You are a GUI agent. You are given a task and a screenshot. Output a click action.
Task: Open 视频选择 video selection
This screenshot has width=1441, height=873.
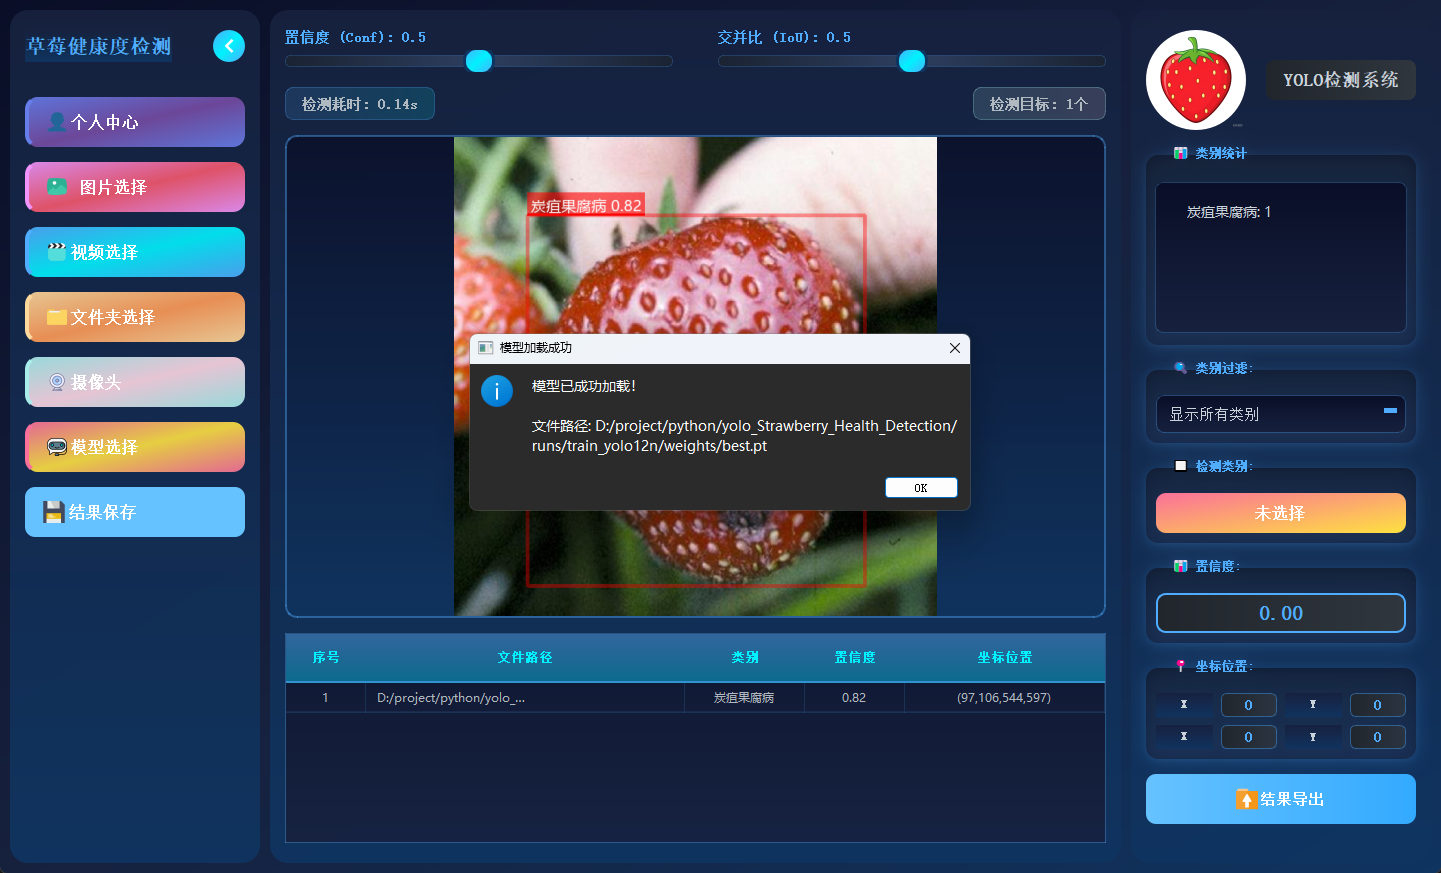click(x=135, y=252)
